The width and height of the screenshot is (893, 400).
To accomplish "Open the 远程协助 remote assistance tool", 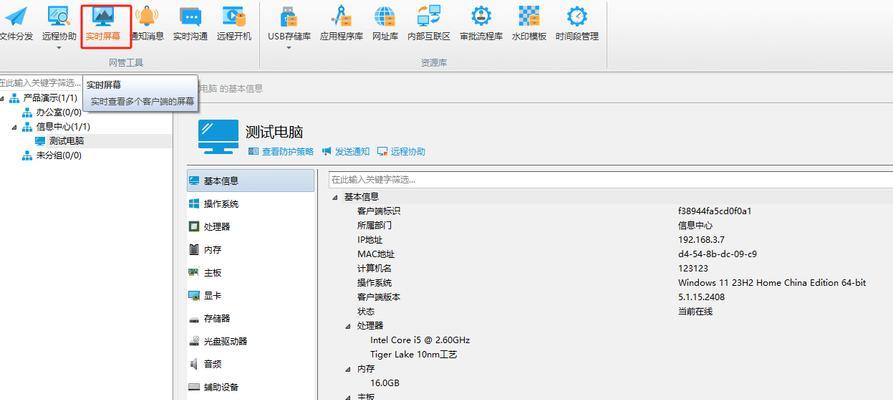I will 59,23.
